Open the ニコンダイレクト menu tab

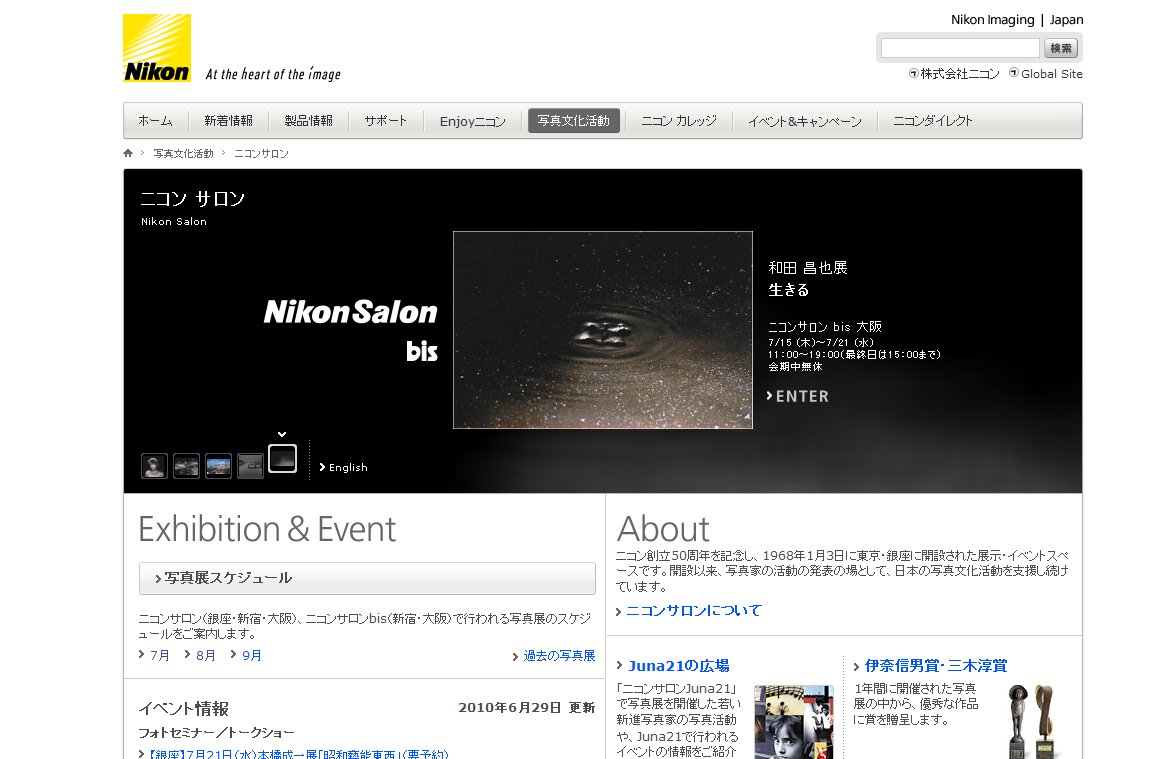pyautogui.click(x=933, y=121)
